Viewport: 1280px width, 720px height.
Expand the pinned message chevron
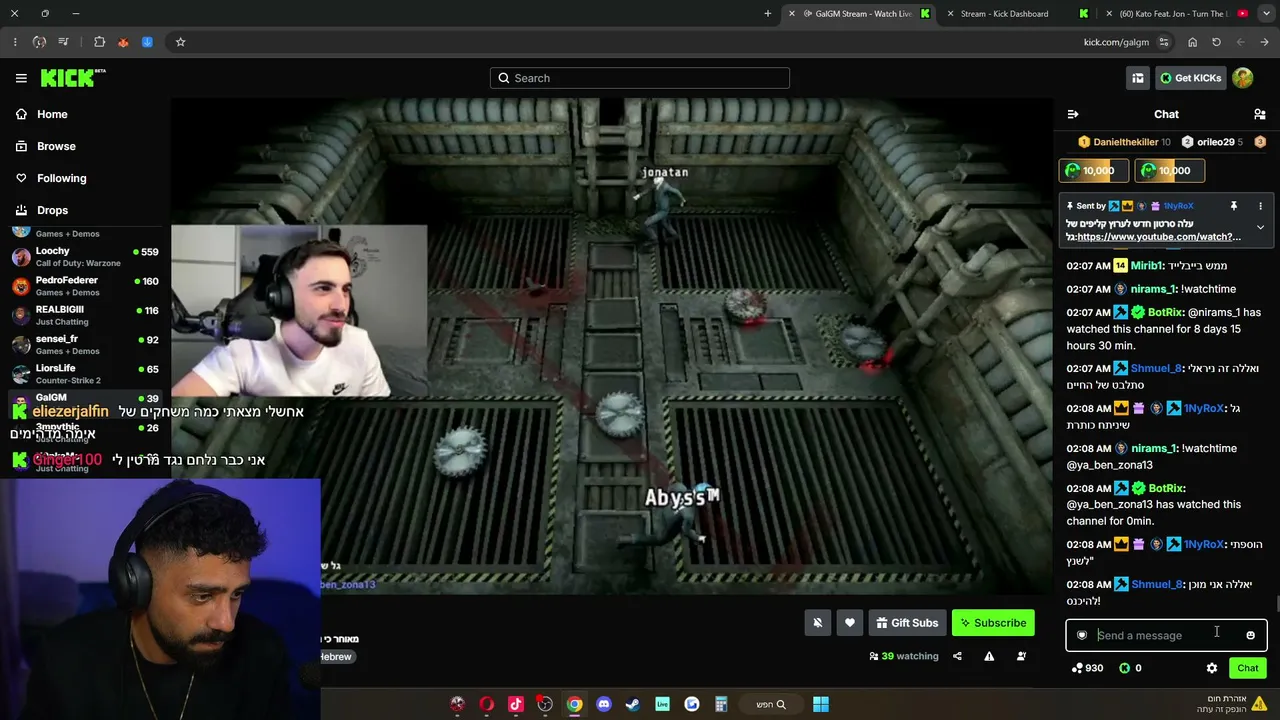1260,228
